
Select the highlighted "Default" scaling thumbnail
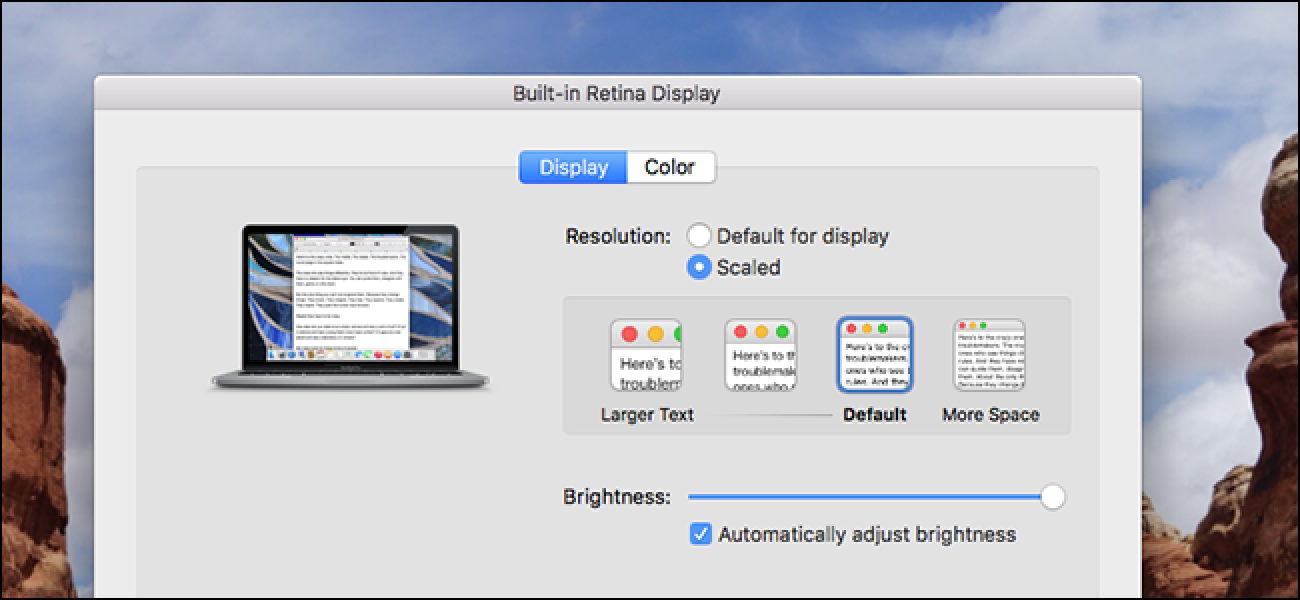(x=875, y=353)
